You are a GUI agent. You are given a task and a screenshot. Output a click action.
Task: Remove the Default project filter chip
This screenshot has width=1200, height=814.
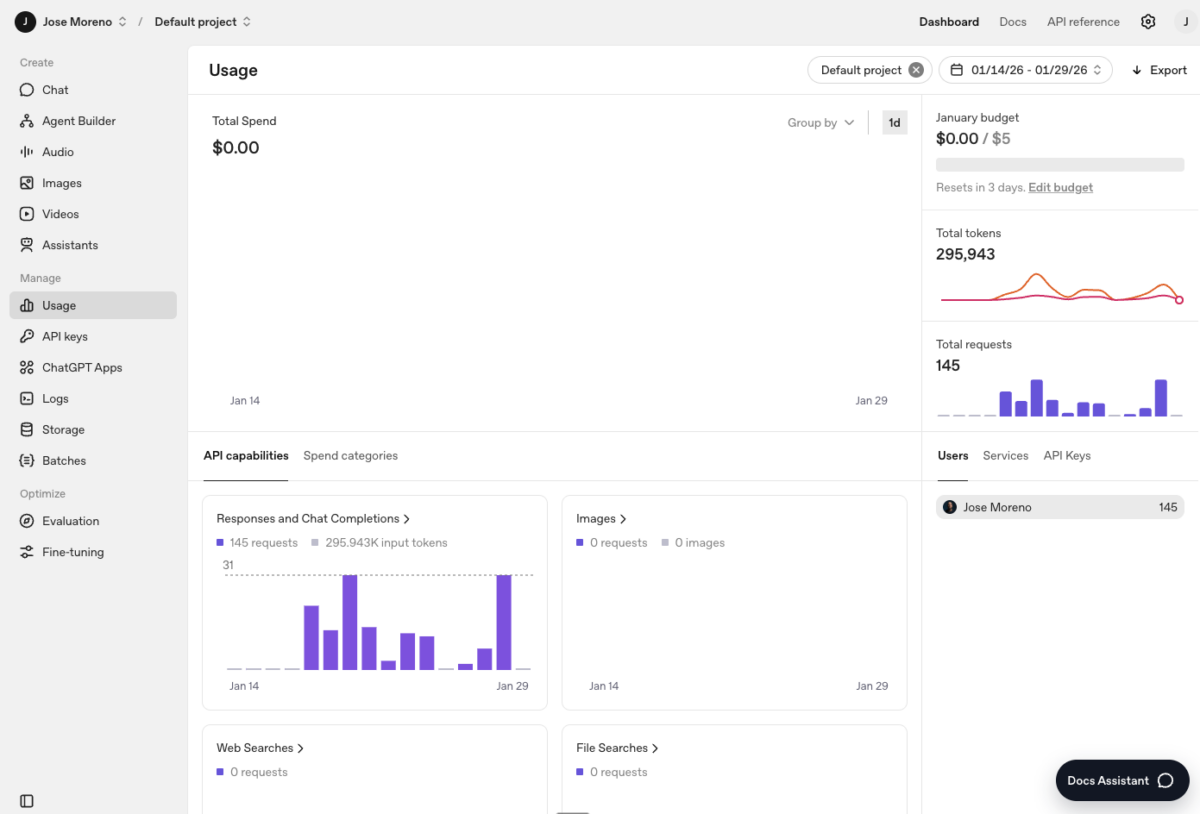pyautogui.click(x=916, y=69)
